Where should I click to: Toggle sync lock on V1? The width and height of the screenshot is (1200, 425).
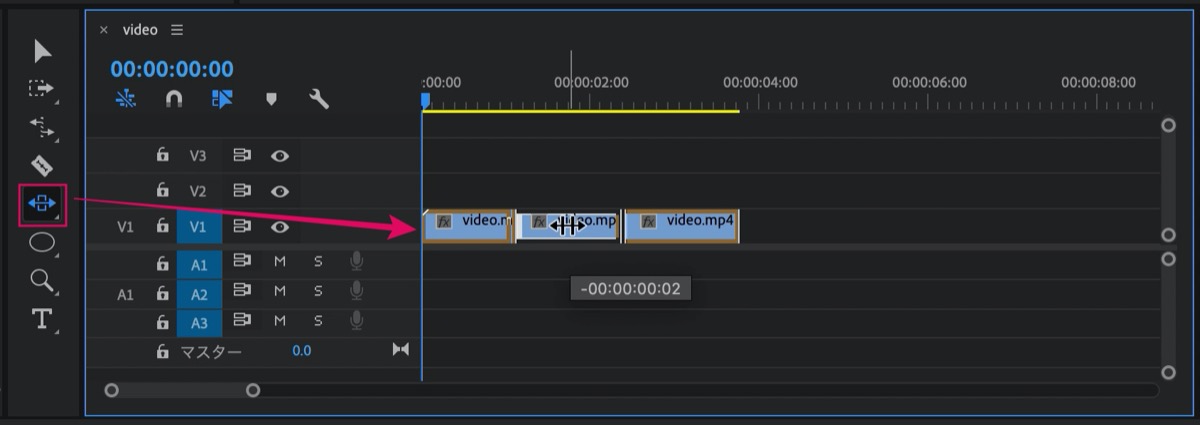coord(241,226)
